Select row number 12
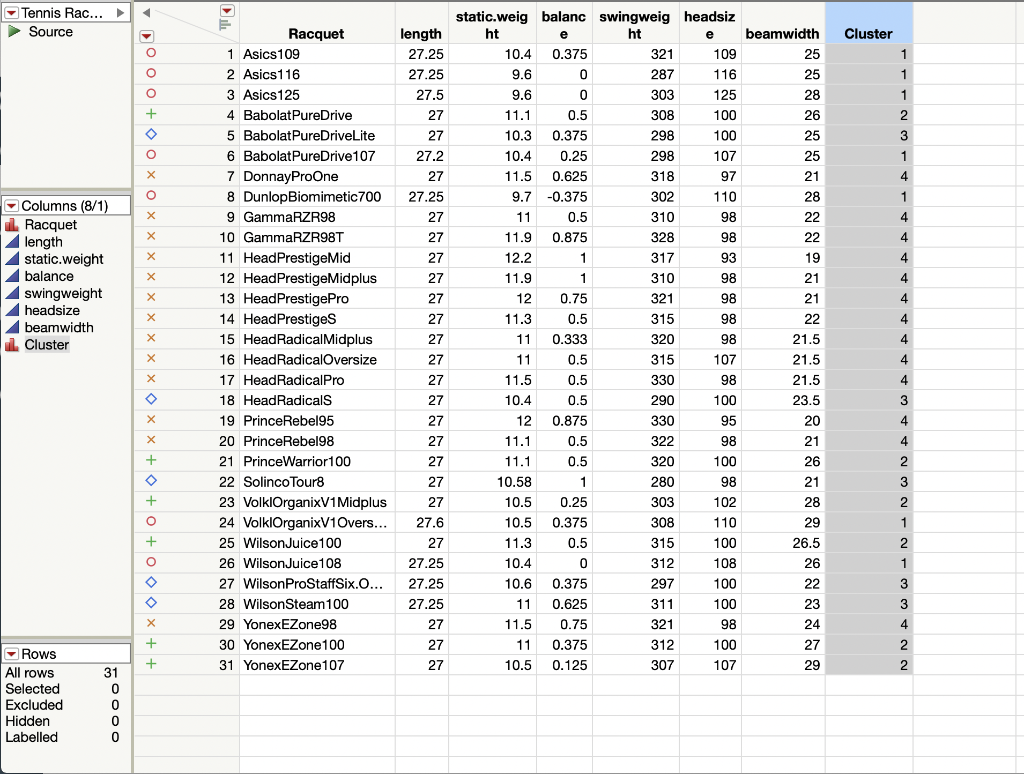This screenshot has height=774, width=1024. [x=227, y=278]
